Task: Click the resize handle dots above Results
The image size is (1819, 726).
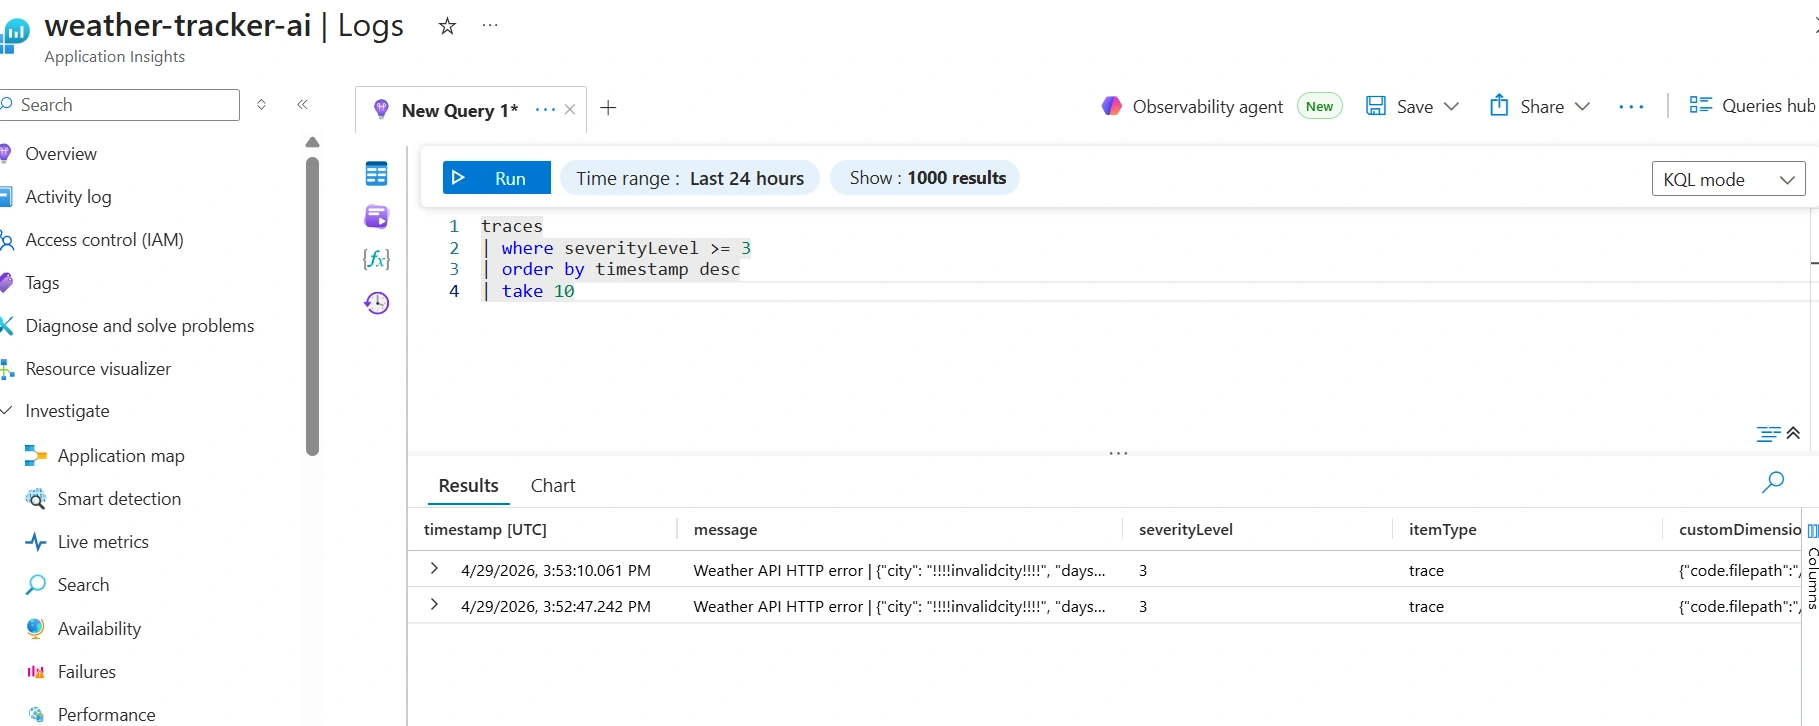Action: pos(1118,454)
